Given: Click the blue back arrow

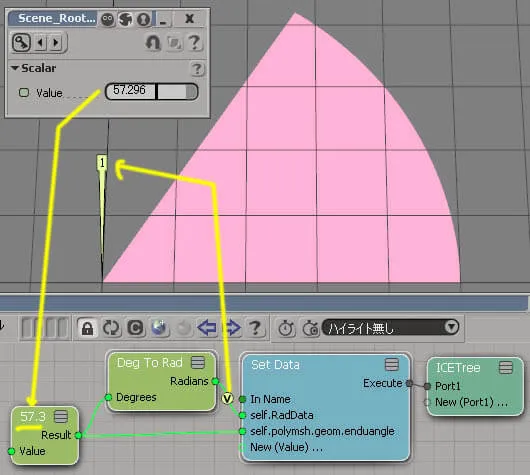Looking at the screenshot, I should [x=207, y=328].
